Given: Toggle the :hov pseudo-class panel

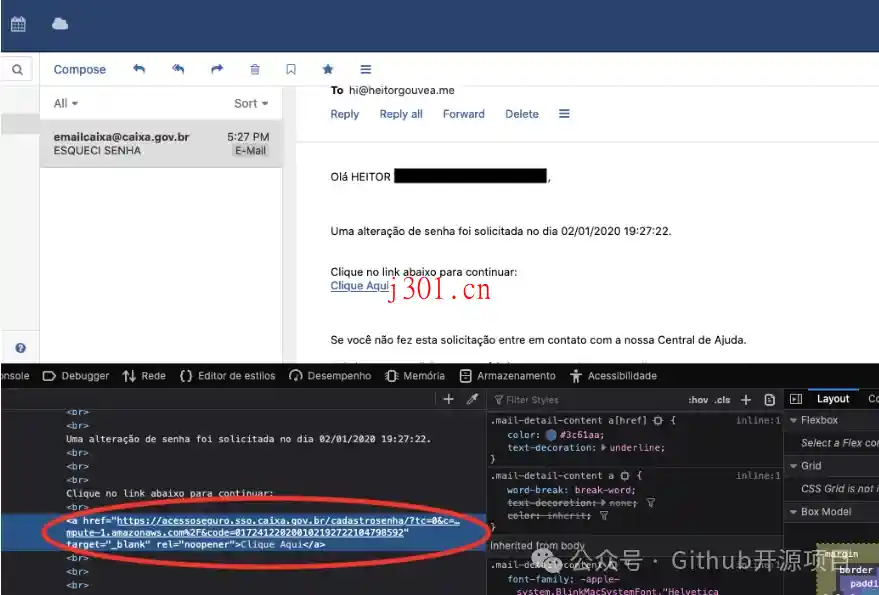Looking at the screenshot, I should [x=700, y=398].
